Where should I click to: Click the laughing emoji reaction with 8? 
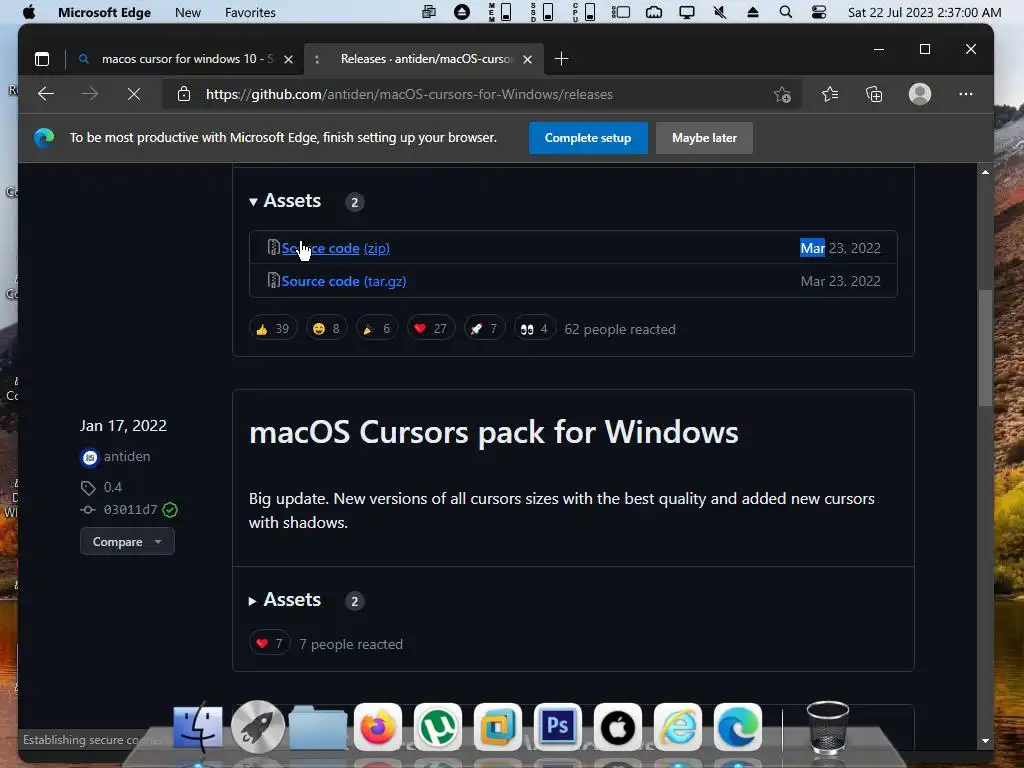327,328
